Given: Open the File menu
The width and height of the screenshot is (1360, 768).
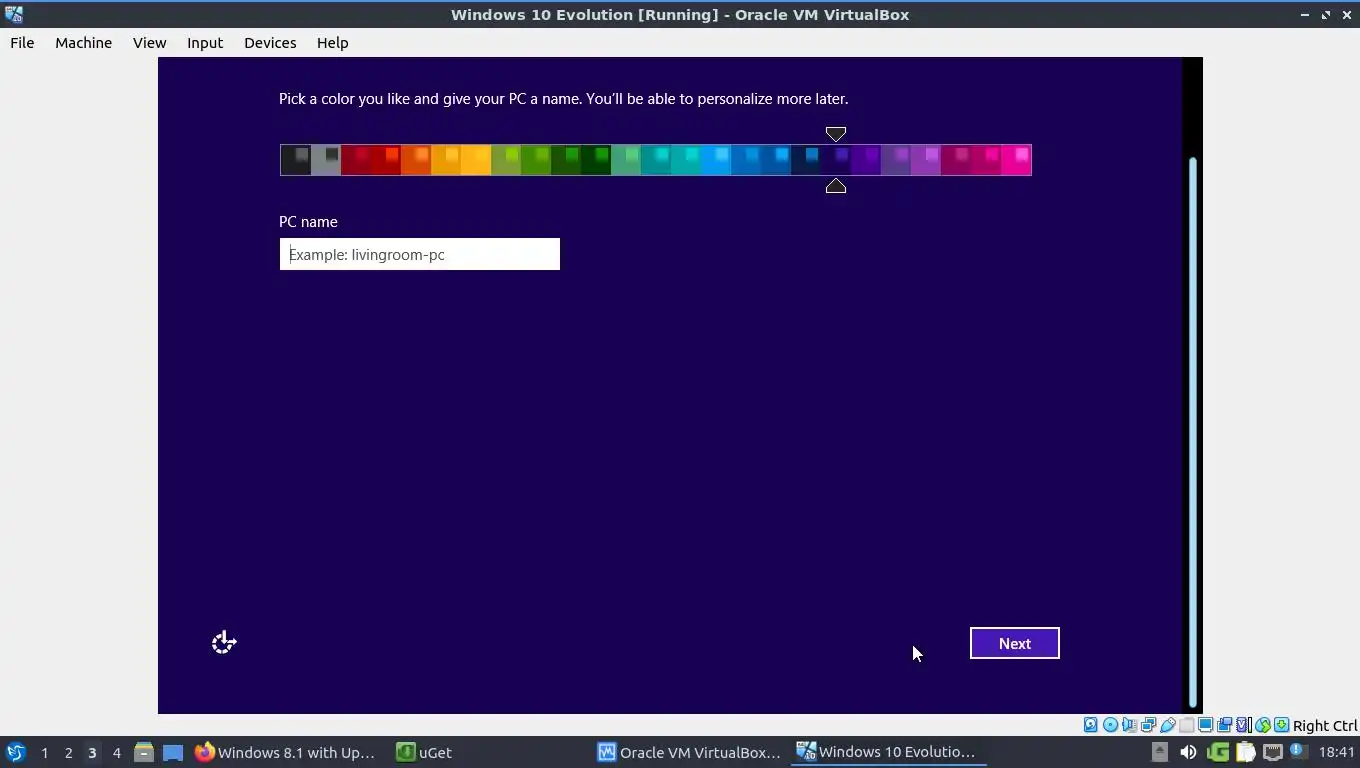Looking at the screenshot, I should (x=22, y=43).
